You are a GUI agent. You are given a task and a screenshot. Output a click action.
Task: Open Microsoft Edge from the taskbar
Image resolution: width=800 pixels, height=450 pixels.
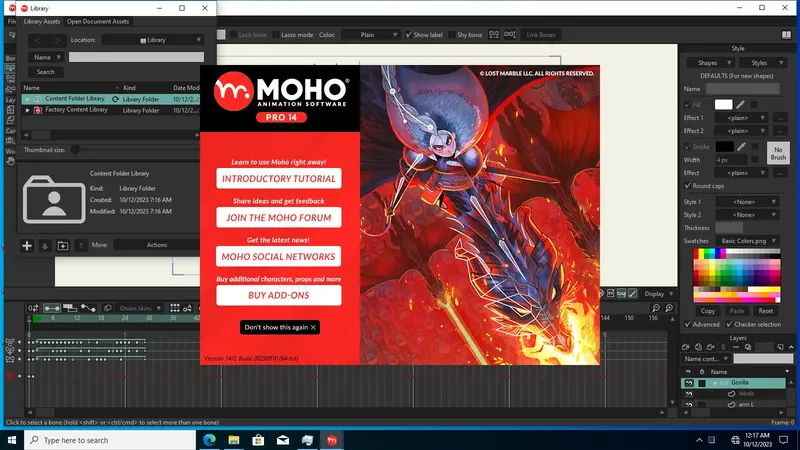click(209, 440)
